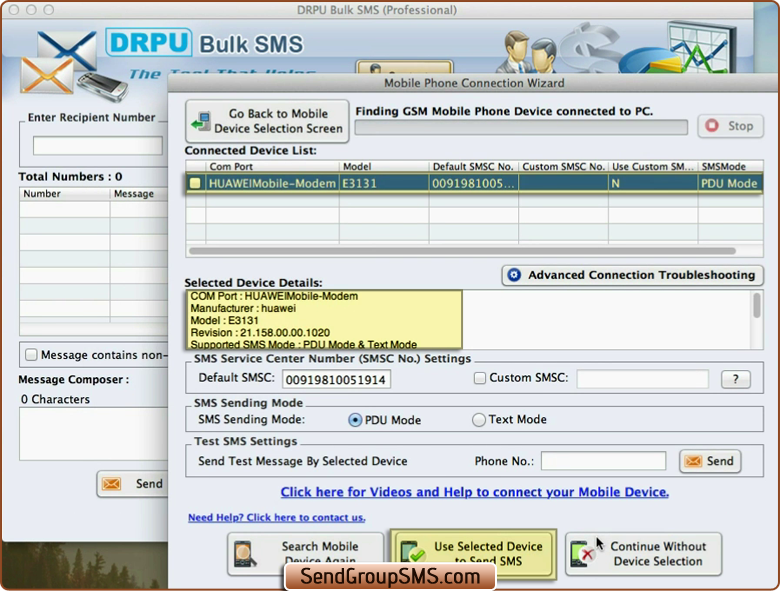Click the Message Composer text area
The height and width of the screenshot is (591, 780).
coord(94,434)
